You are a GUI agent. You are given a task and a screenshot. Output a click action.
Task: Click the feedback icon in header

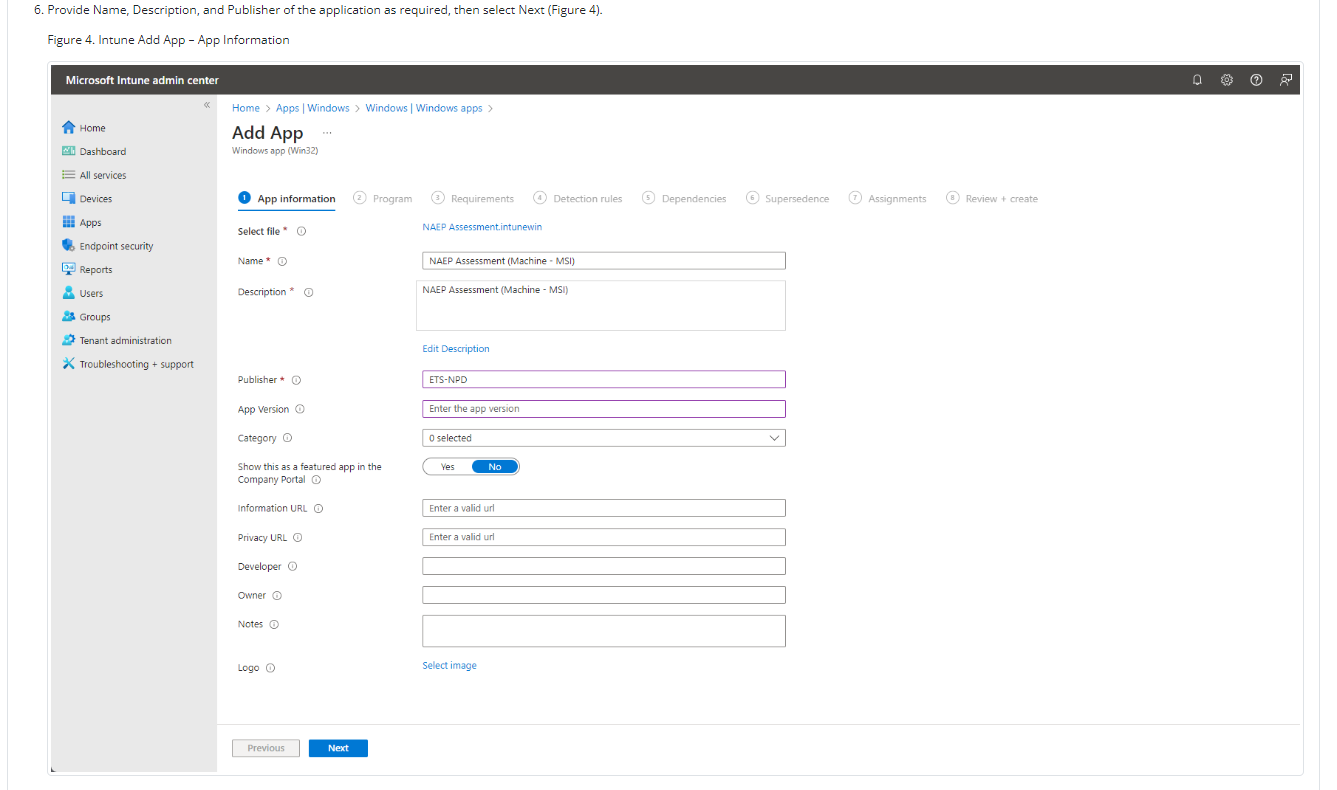pyautogui.click(x=1286, y=80)
